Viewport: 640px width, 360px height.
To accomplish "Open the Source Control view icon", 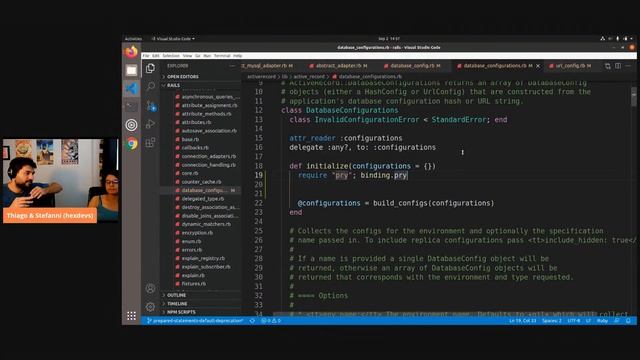I will coord(151,106).
